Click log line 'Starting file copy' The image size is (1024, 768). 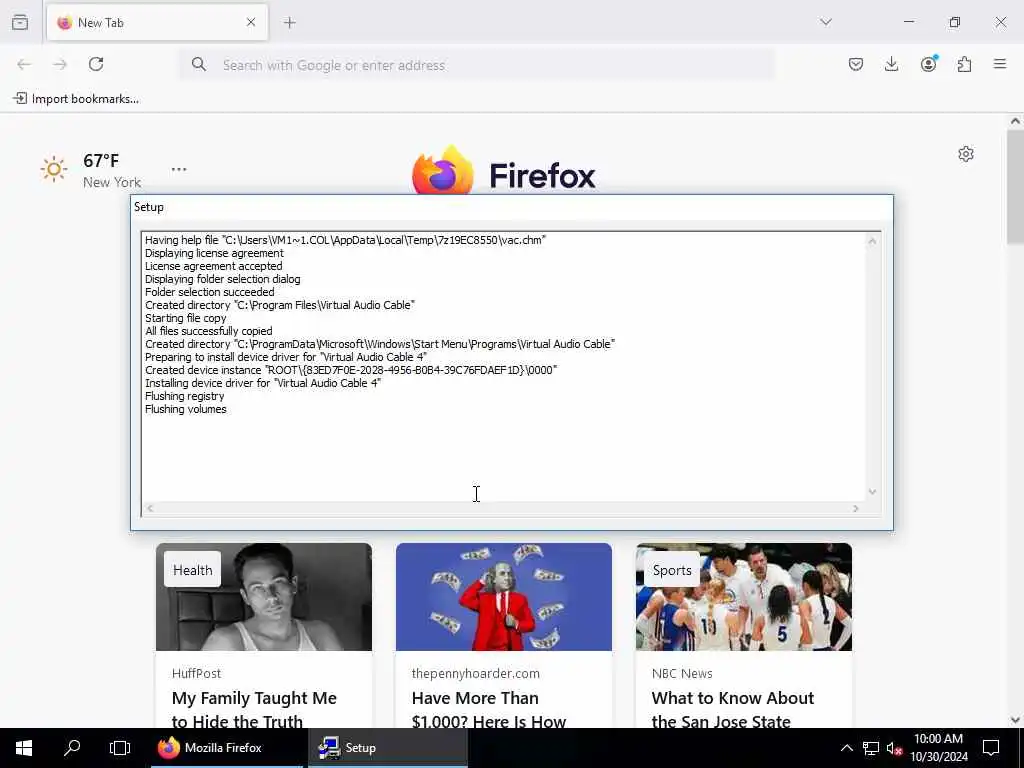coord(185,318)
